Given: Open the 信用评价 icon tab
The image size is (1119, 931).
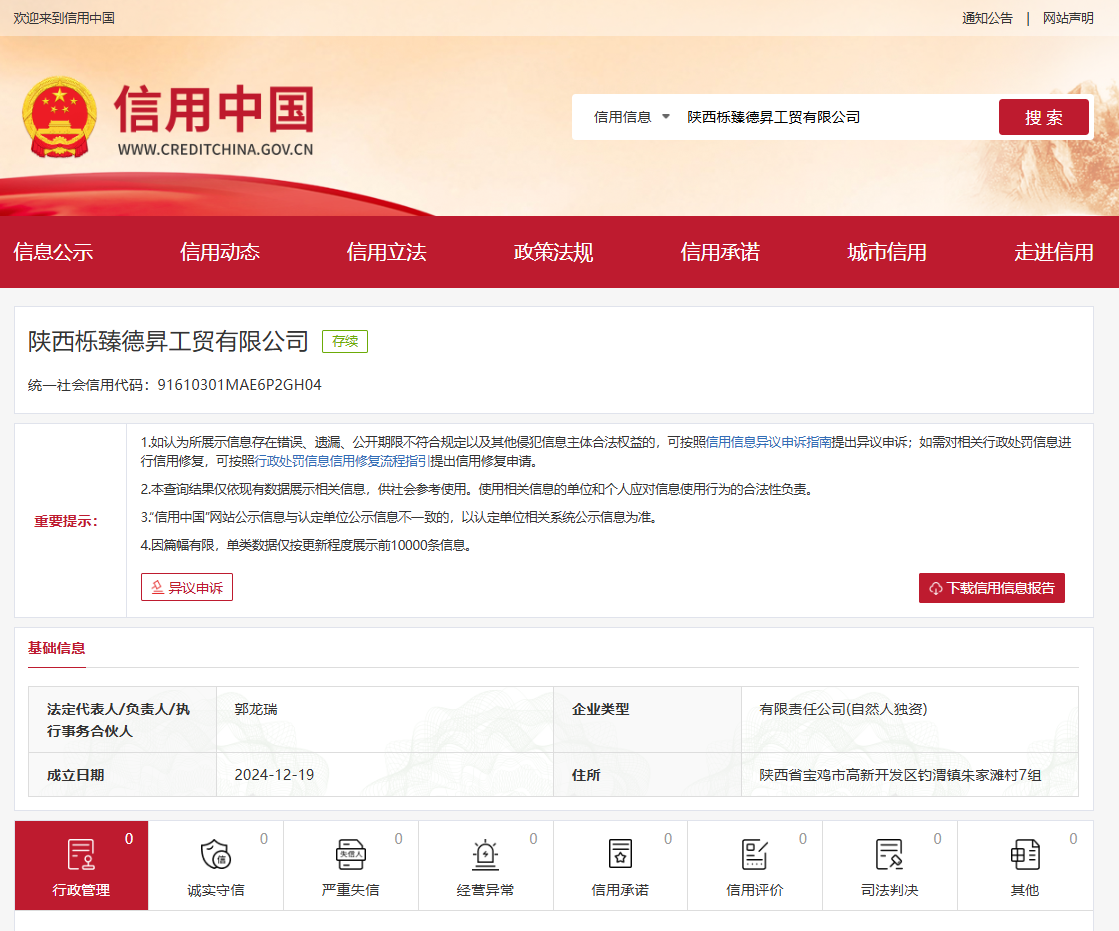Looking at the screenshot, I should [x=754, y=855].
